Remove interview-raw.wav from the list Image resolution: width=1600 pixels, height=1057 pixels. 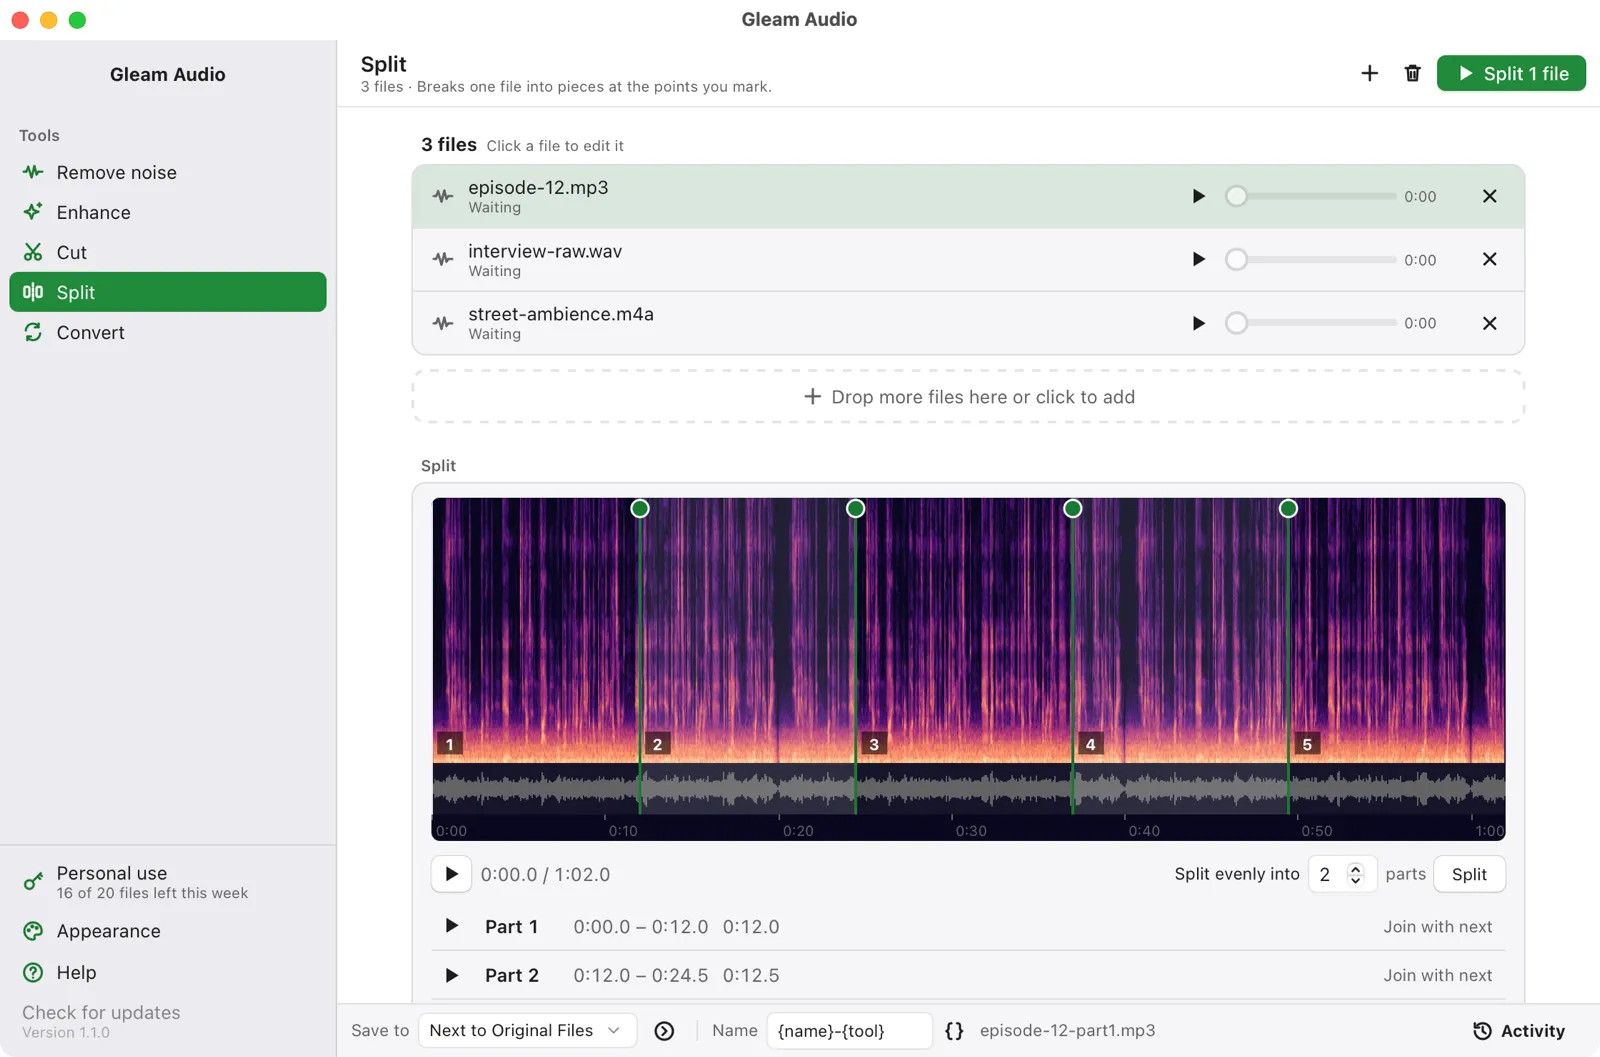[x=1489, y=259]
